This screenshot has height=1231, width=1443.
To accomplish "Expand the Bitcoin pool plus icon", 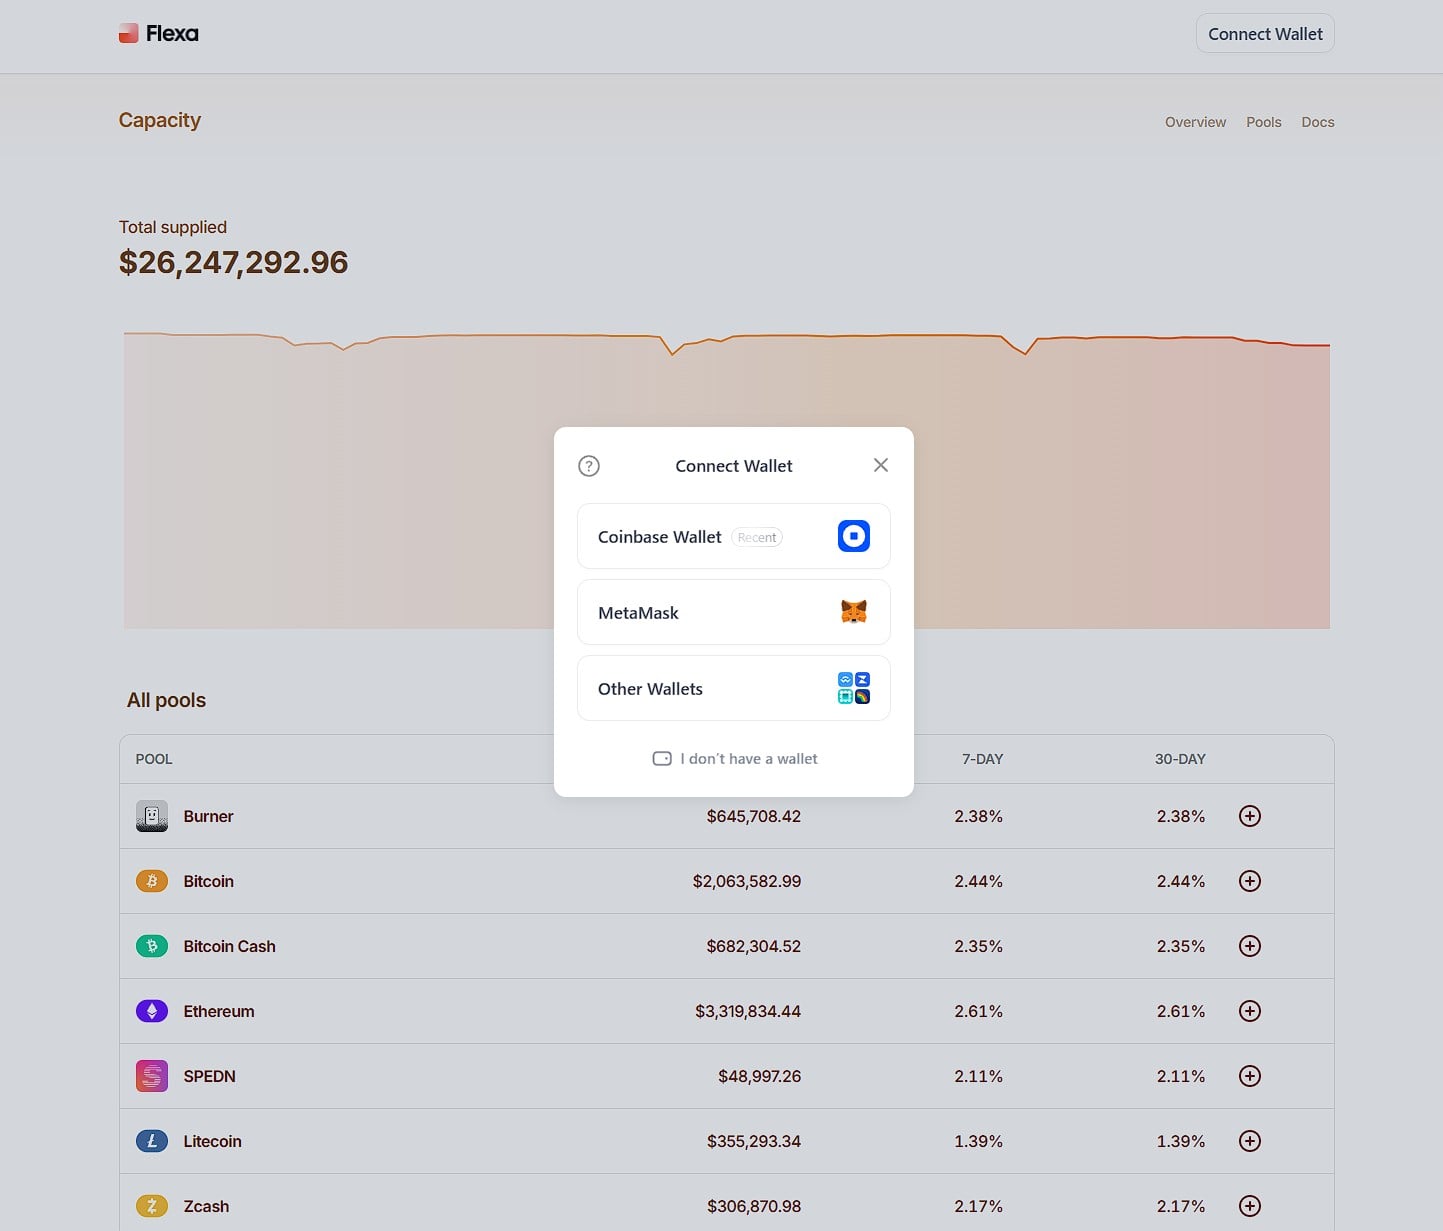I will 1249,881.
